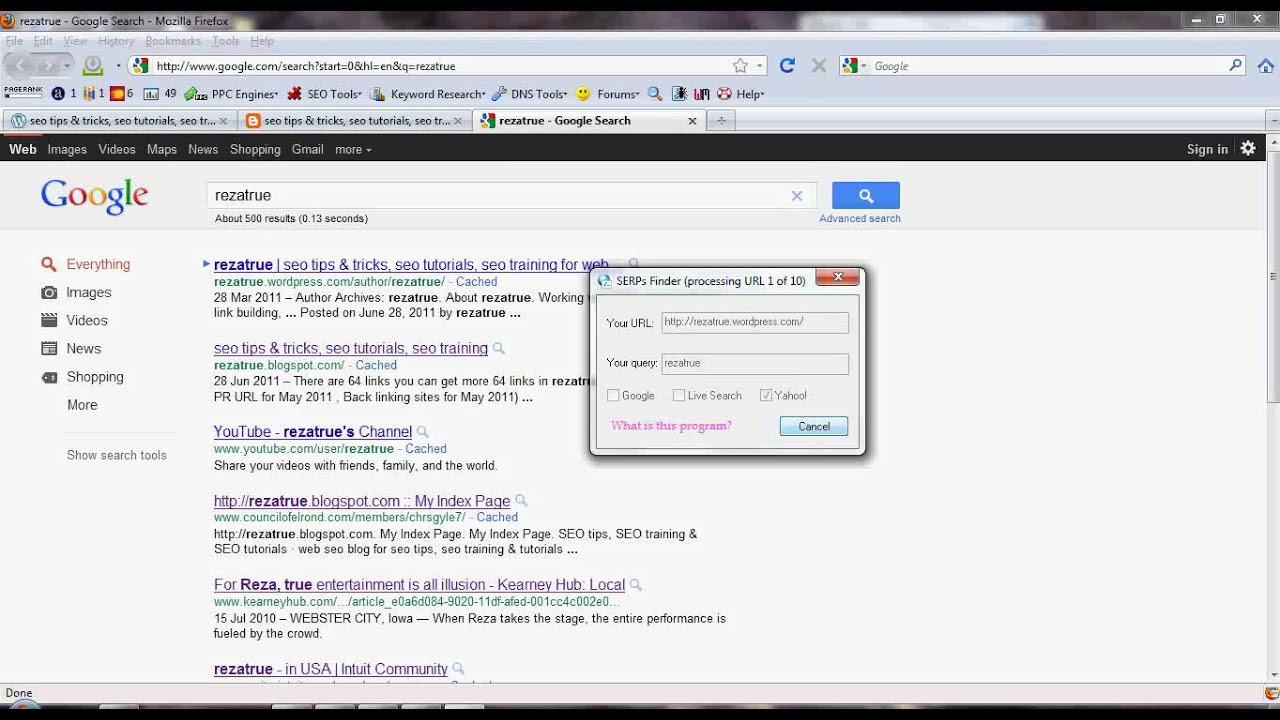Click preview magnifier beside YouTube rezatrue's Channel

(x=423, y=432)
